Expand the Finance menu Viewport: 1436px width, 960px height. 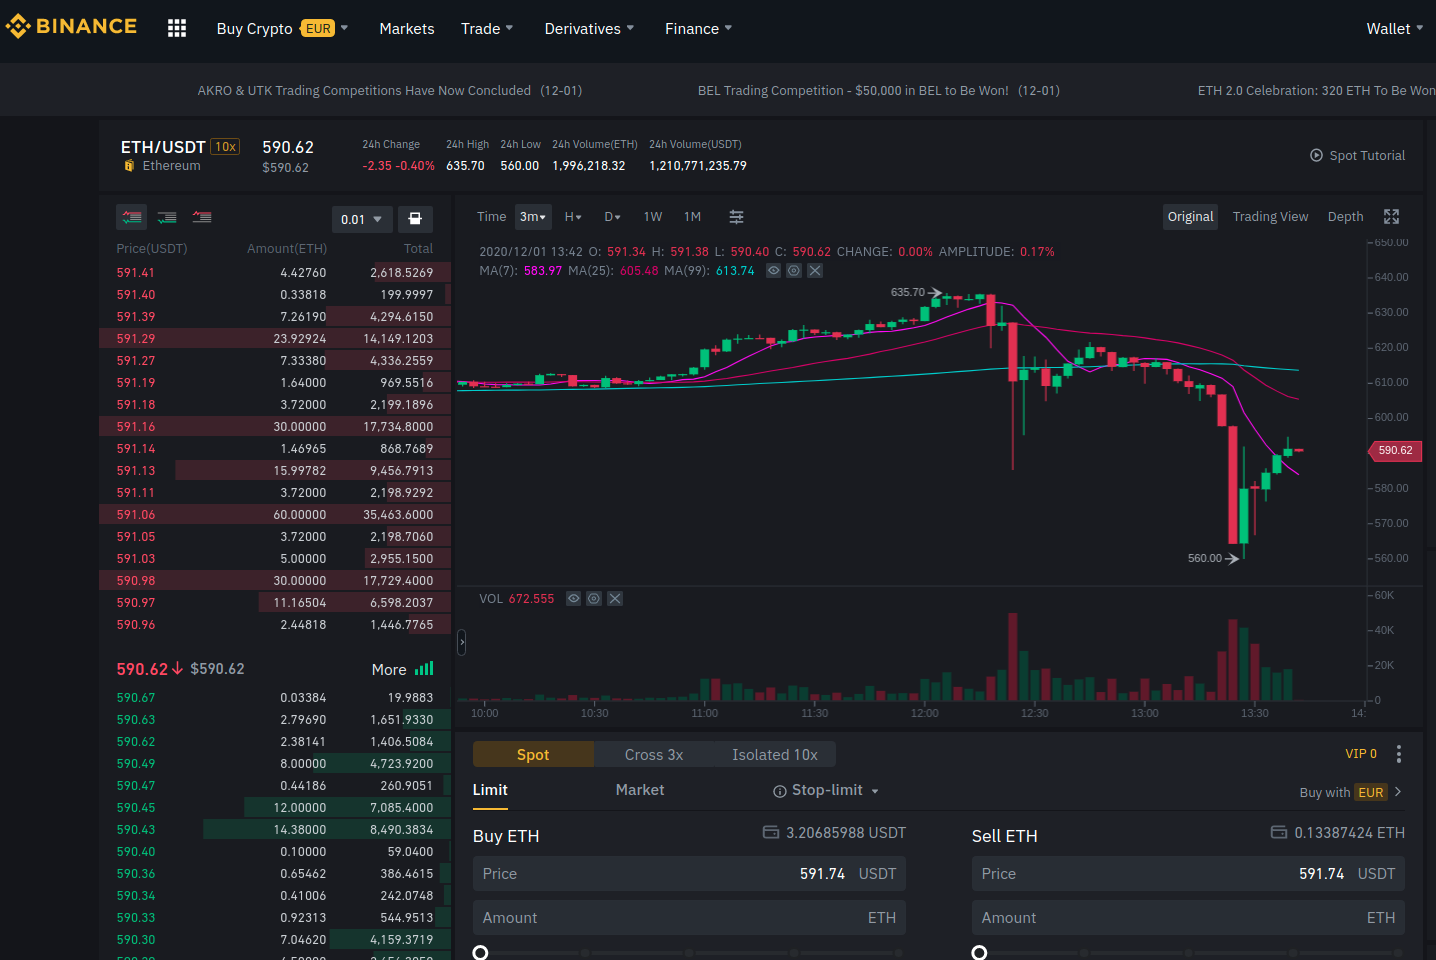(x=698, y=29)
